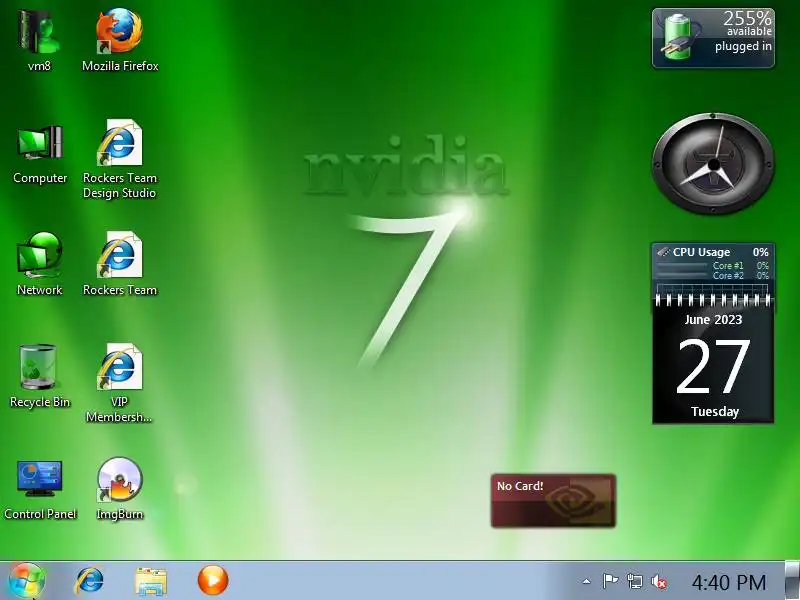The height and width of the screenshot is (600, 800).
Task: Click the 'Tuesday' label on calendar
Action: tap(714, 411)
